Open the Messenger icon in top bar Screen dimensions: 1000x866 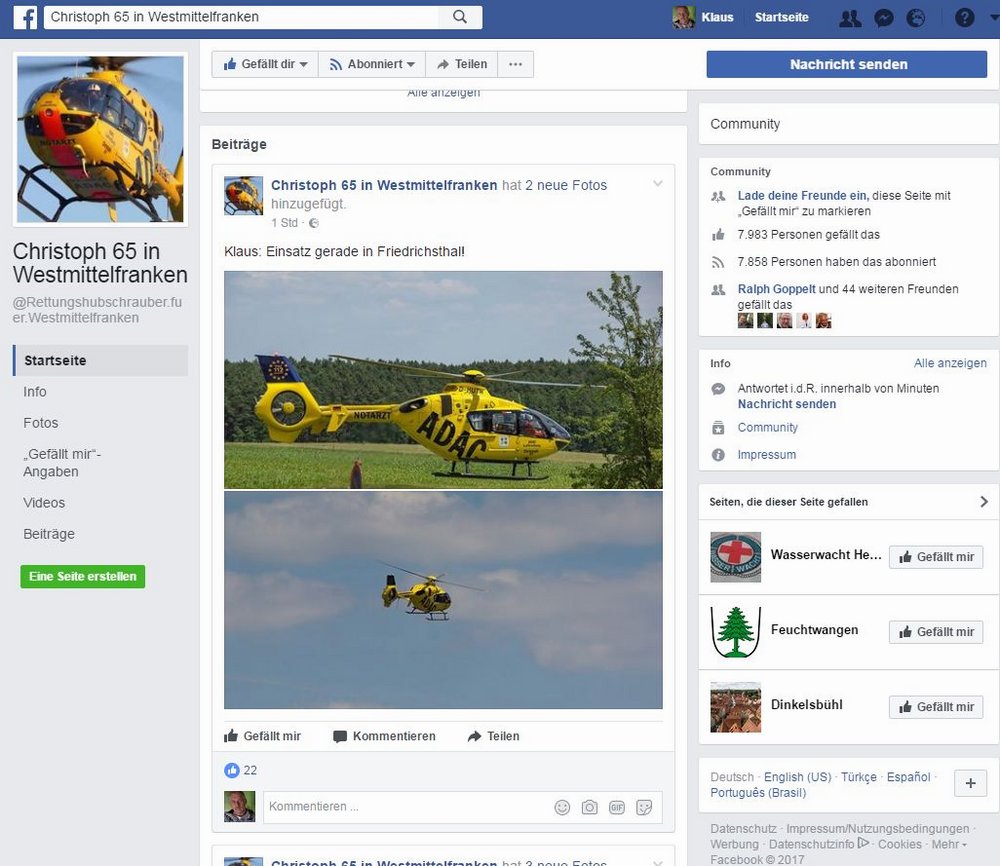[x=883, y=18]
